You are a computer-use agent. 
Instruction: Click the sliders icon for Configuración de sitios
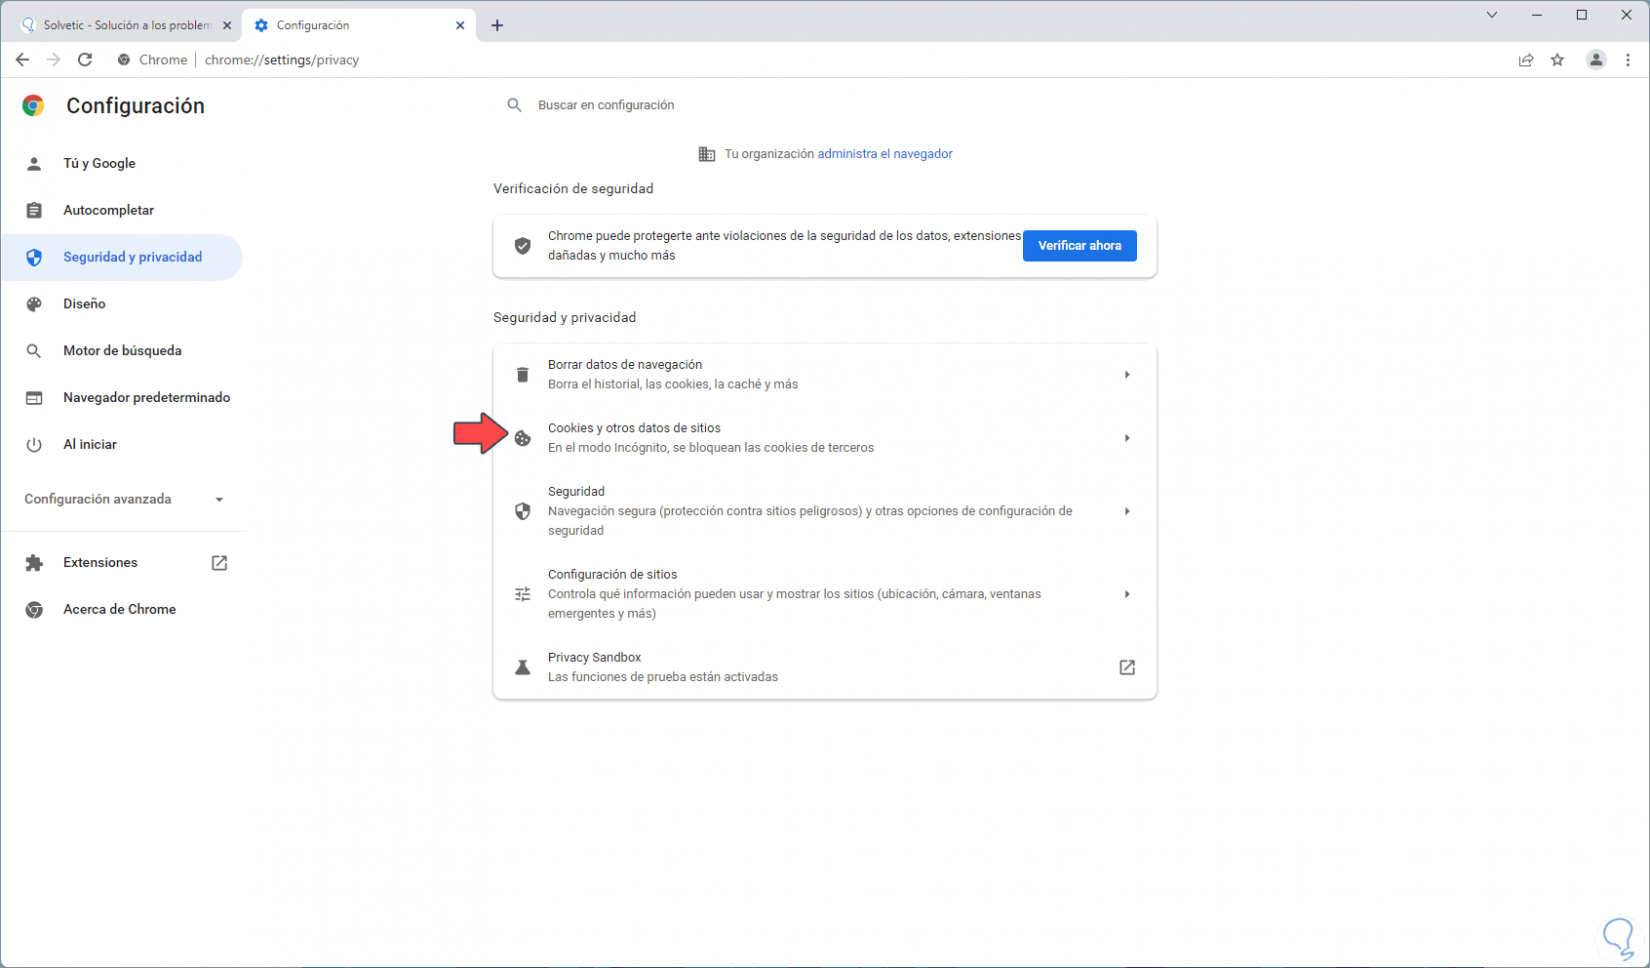coord(522,594)
